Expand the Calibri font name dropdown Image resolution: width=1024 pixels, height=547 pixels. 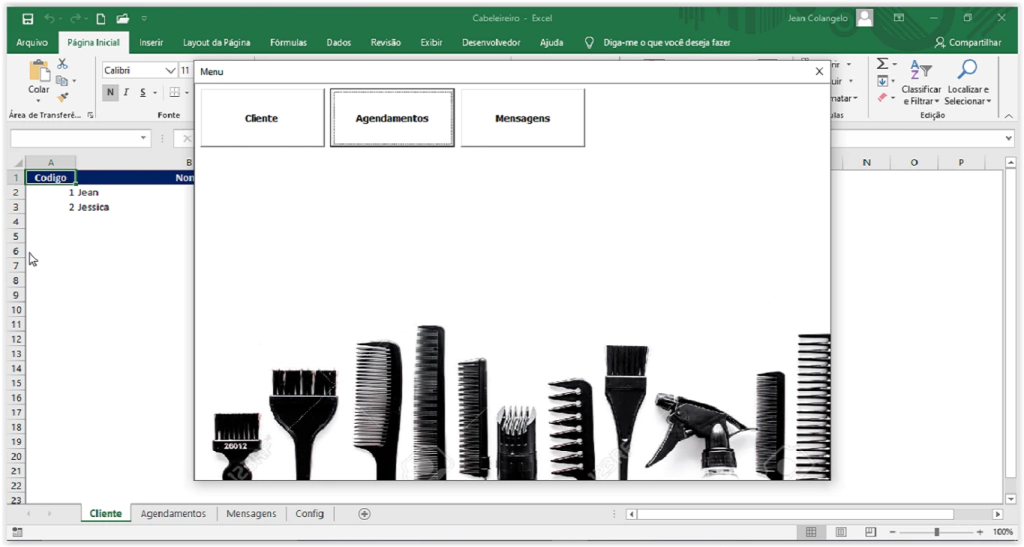[170, 70]
